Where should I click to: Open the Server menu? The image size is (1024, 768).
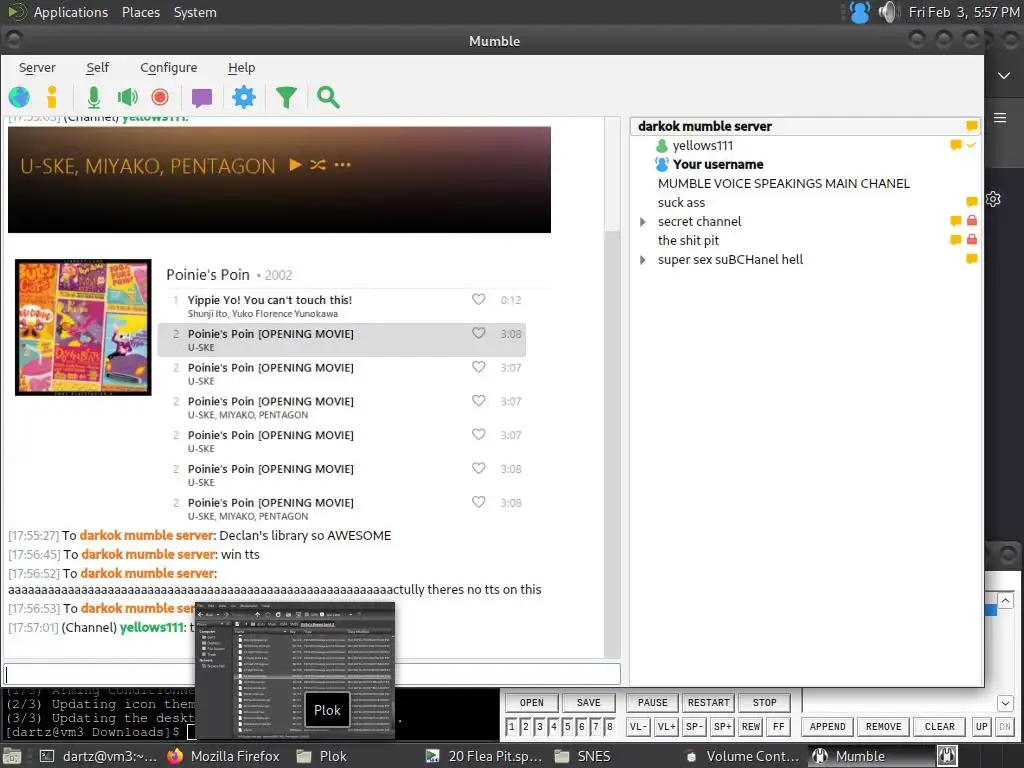[37, 67]
